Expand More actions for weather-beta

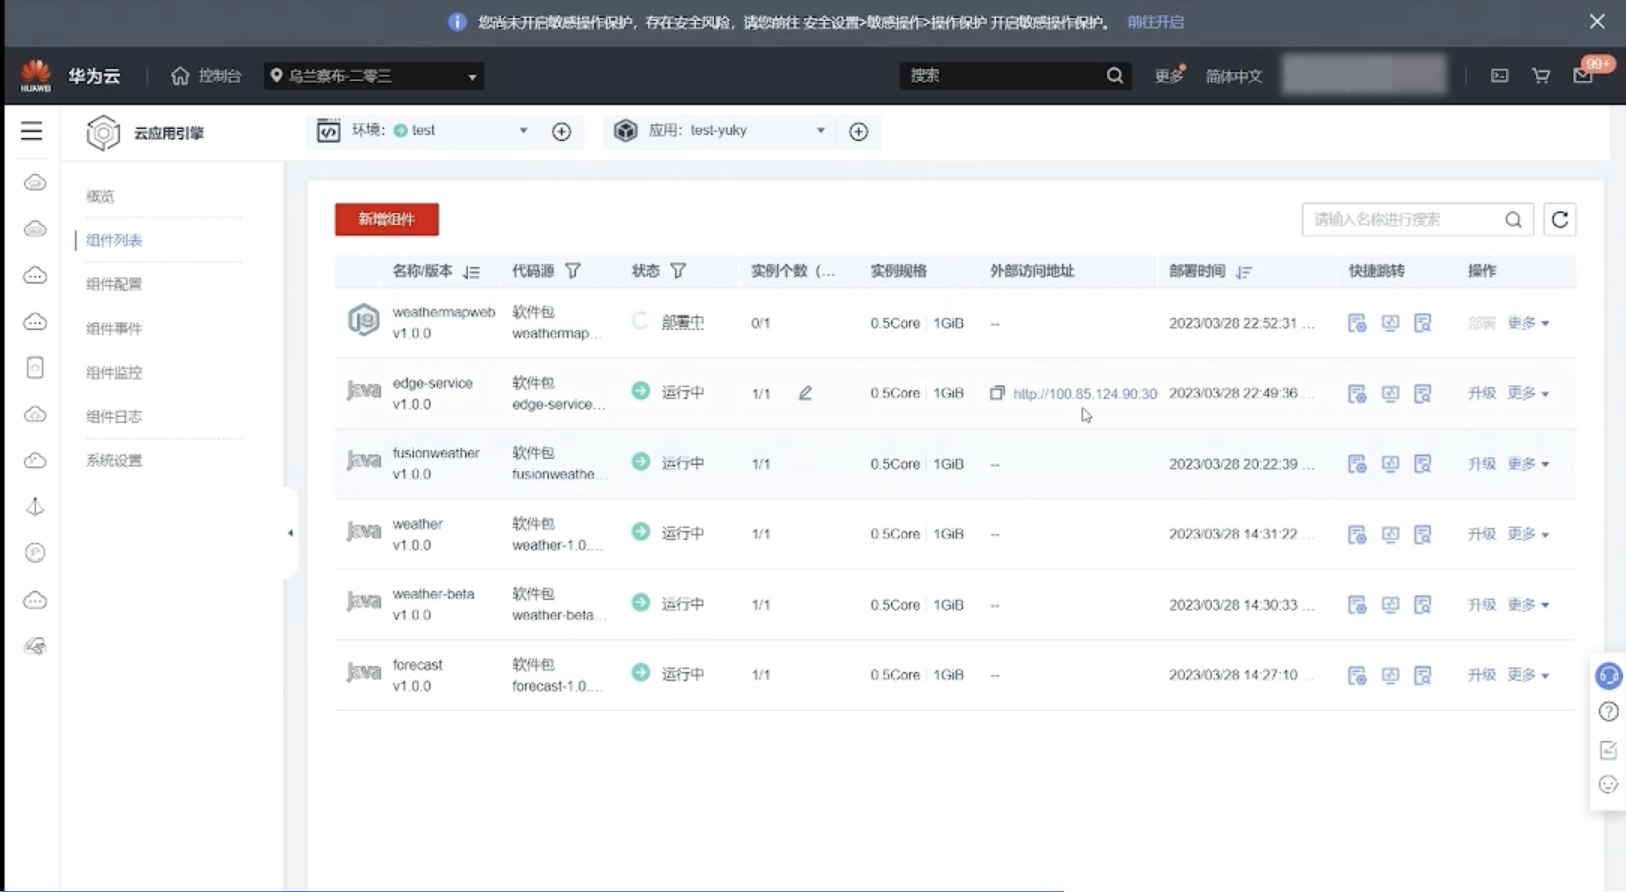click(1528, 605)
